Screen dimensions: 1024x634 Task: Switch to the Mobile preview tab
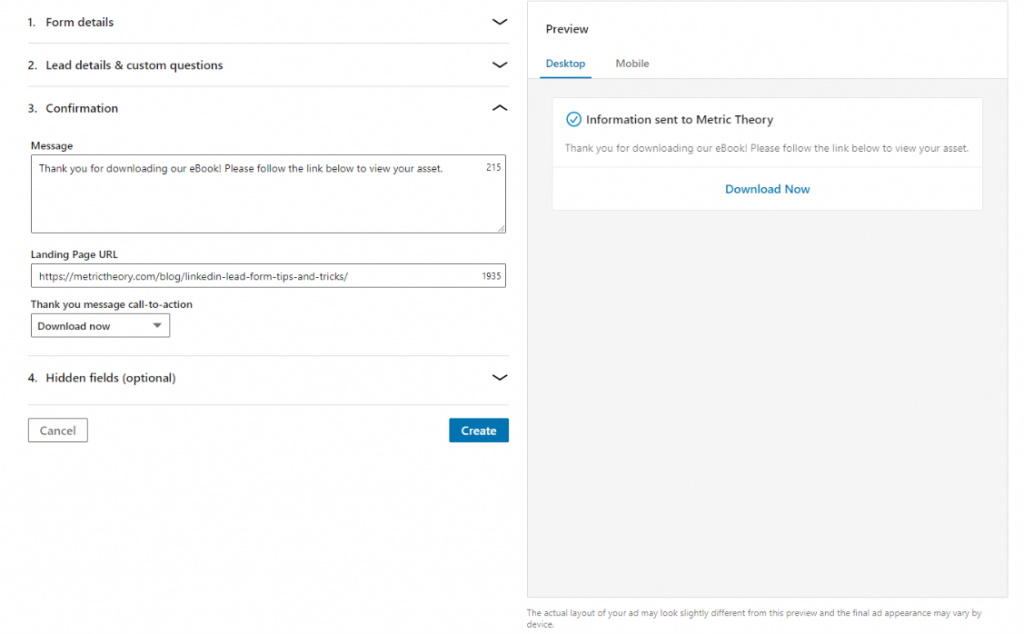coord(631,63)
